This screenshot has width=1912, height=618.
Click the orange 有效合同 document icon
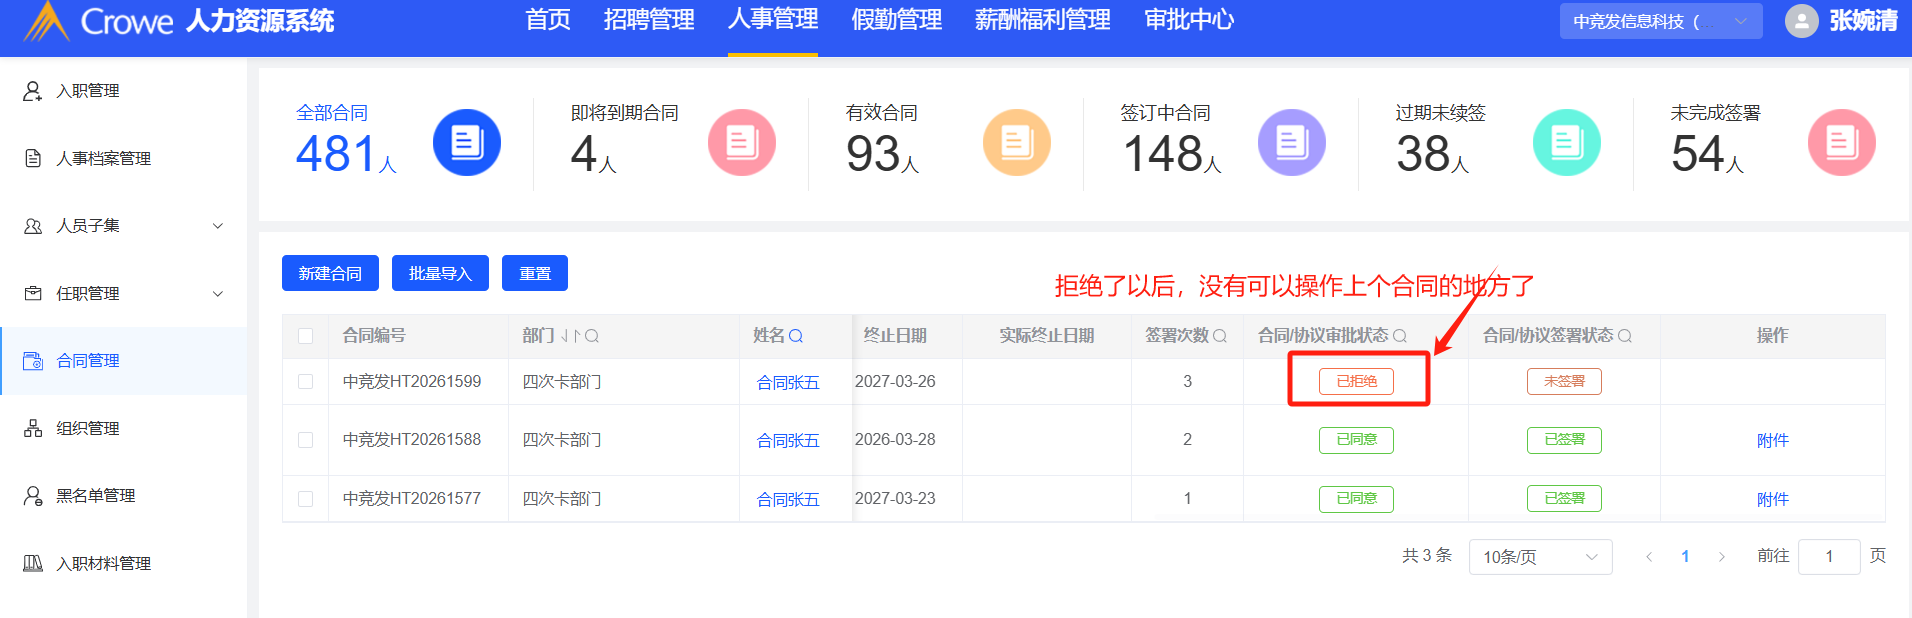(x=1016, y=143)
